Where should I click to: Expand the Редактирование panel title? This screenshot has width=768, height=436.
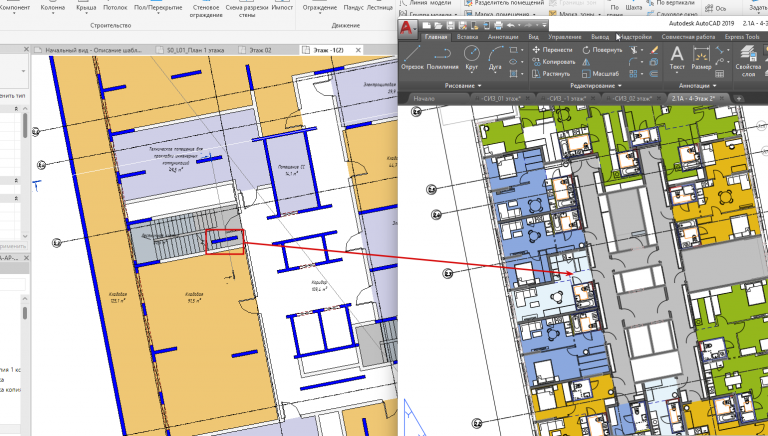(596, 86)
